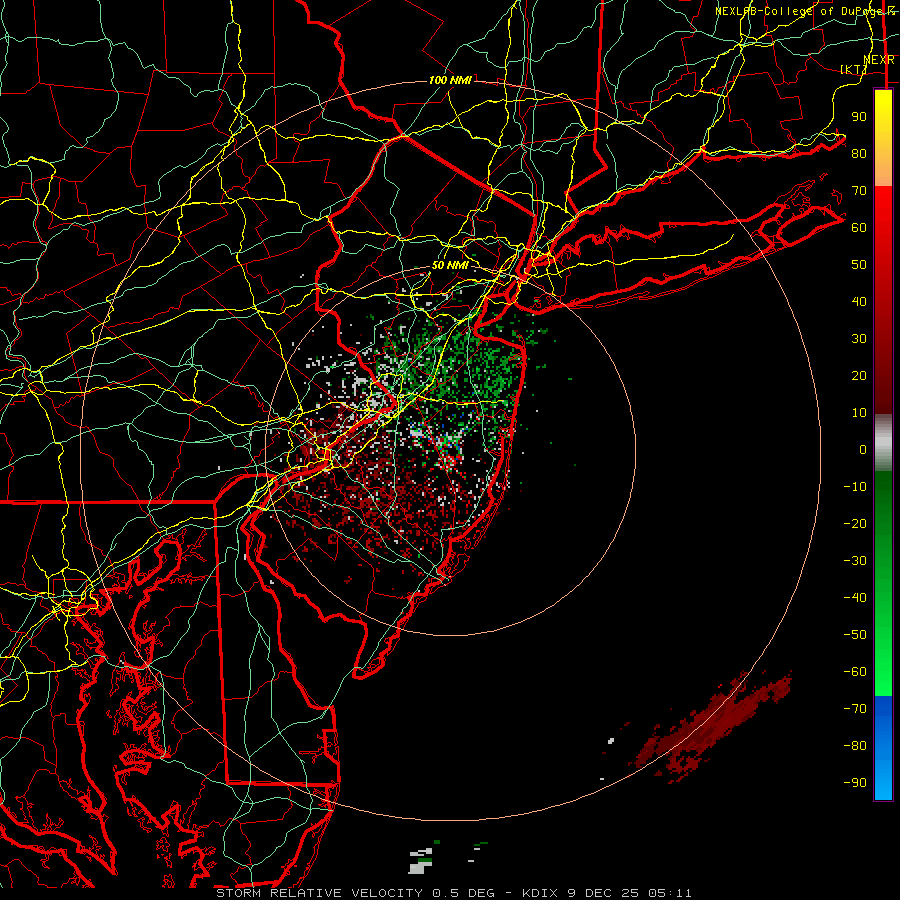Click the -30 scale label

point(855,561)
